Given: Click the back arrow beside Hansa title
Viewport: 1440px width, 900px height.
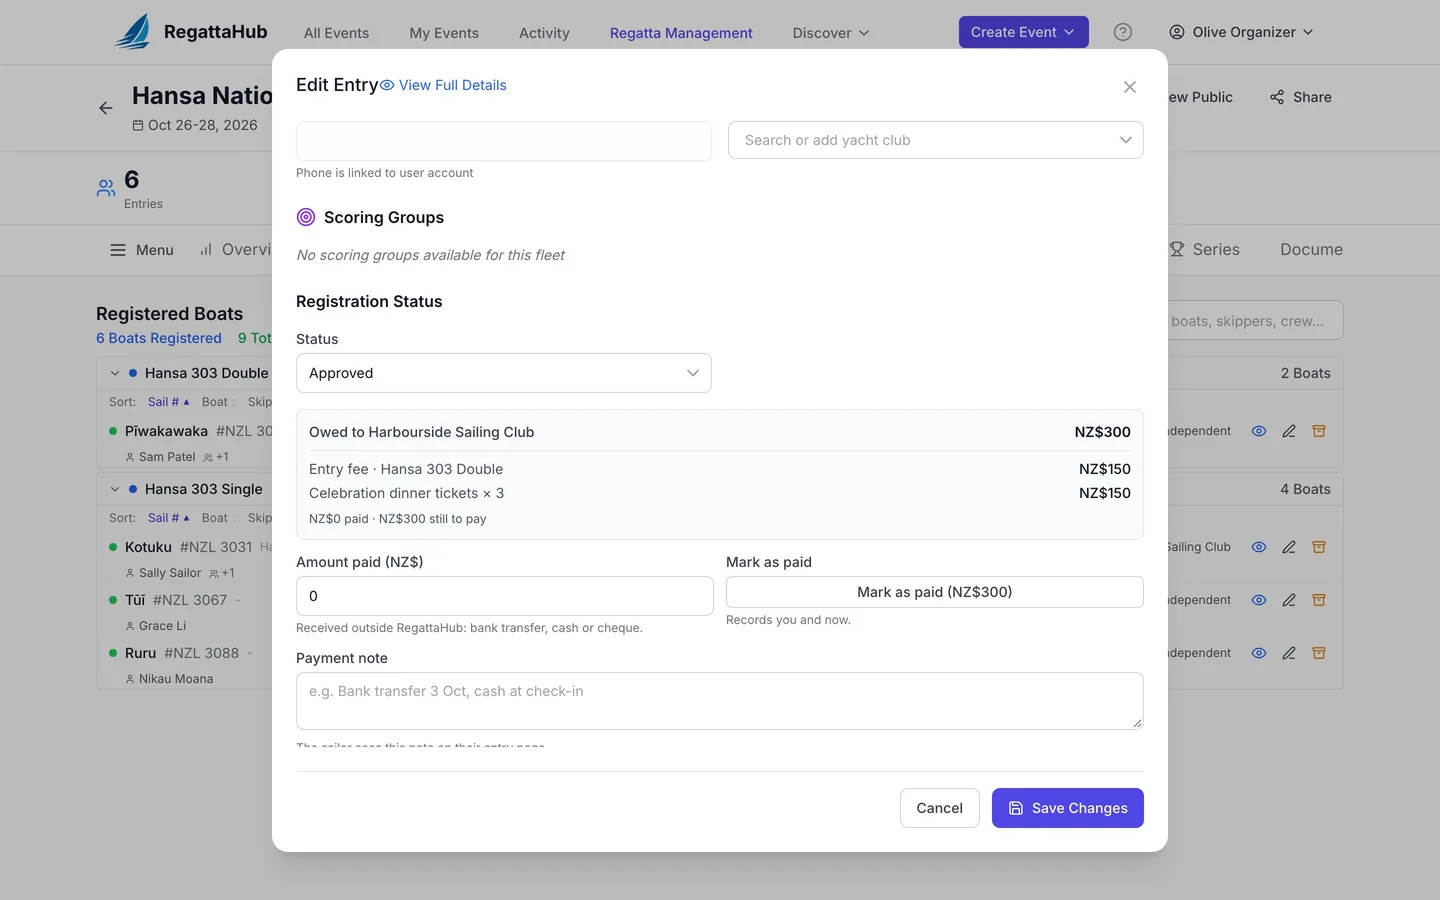Looking at the screenshot, I should (x=106, y=108).
